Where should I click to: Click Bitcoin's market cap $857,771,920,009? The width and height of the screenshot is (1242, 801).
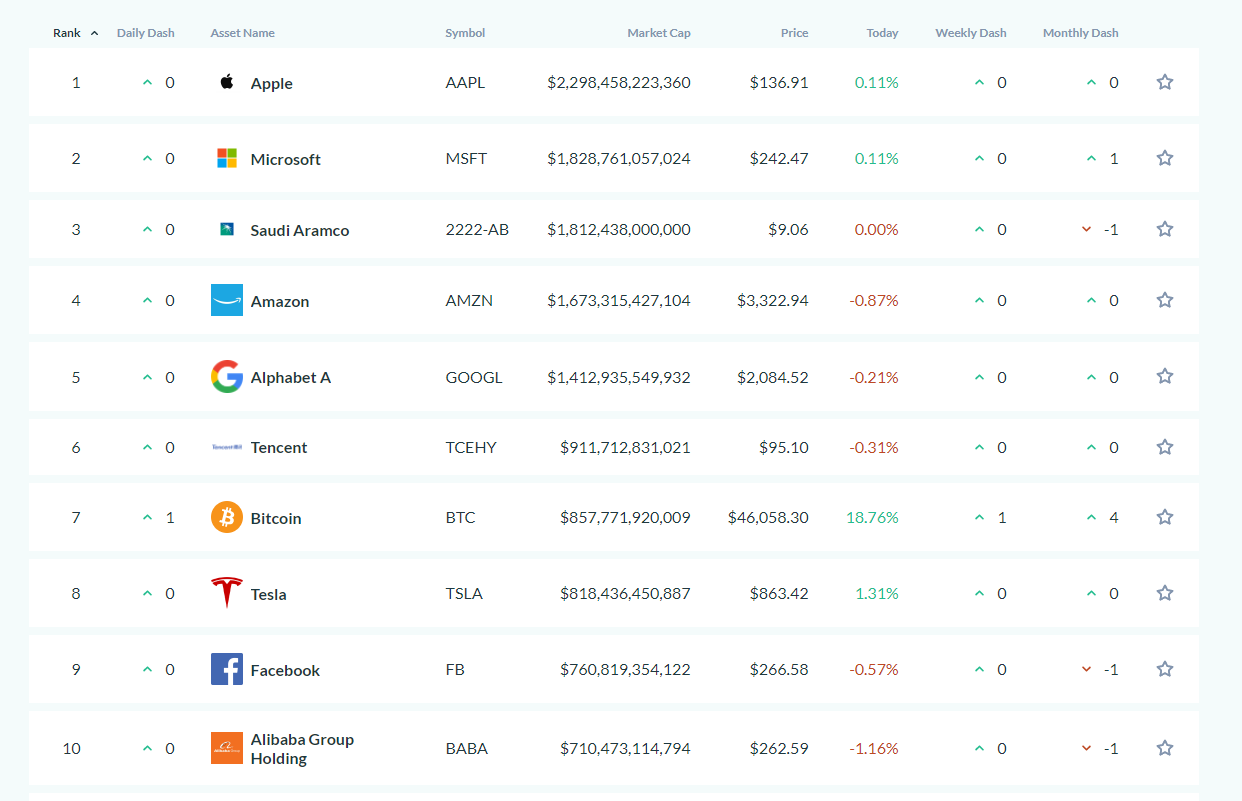click(625, 517)
